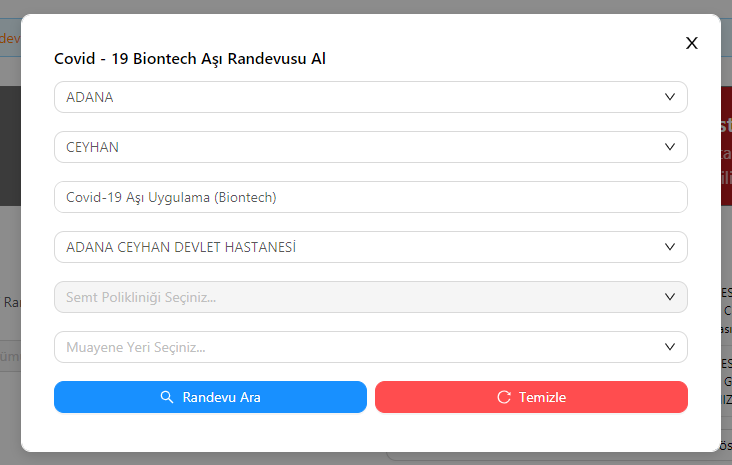Expand the ADANA province chevron arrow
Screen dimensions: 732x465
click(x=670, y=97)
